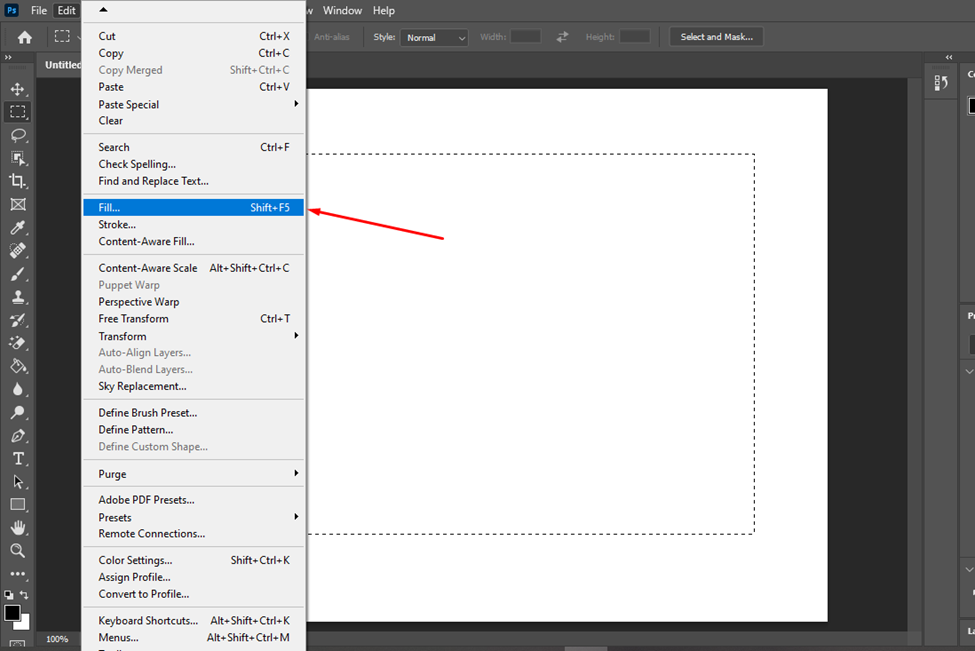Screen dimensions: 975x651
Task: Select the Move tool
Action: [x=17, y=89]
